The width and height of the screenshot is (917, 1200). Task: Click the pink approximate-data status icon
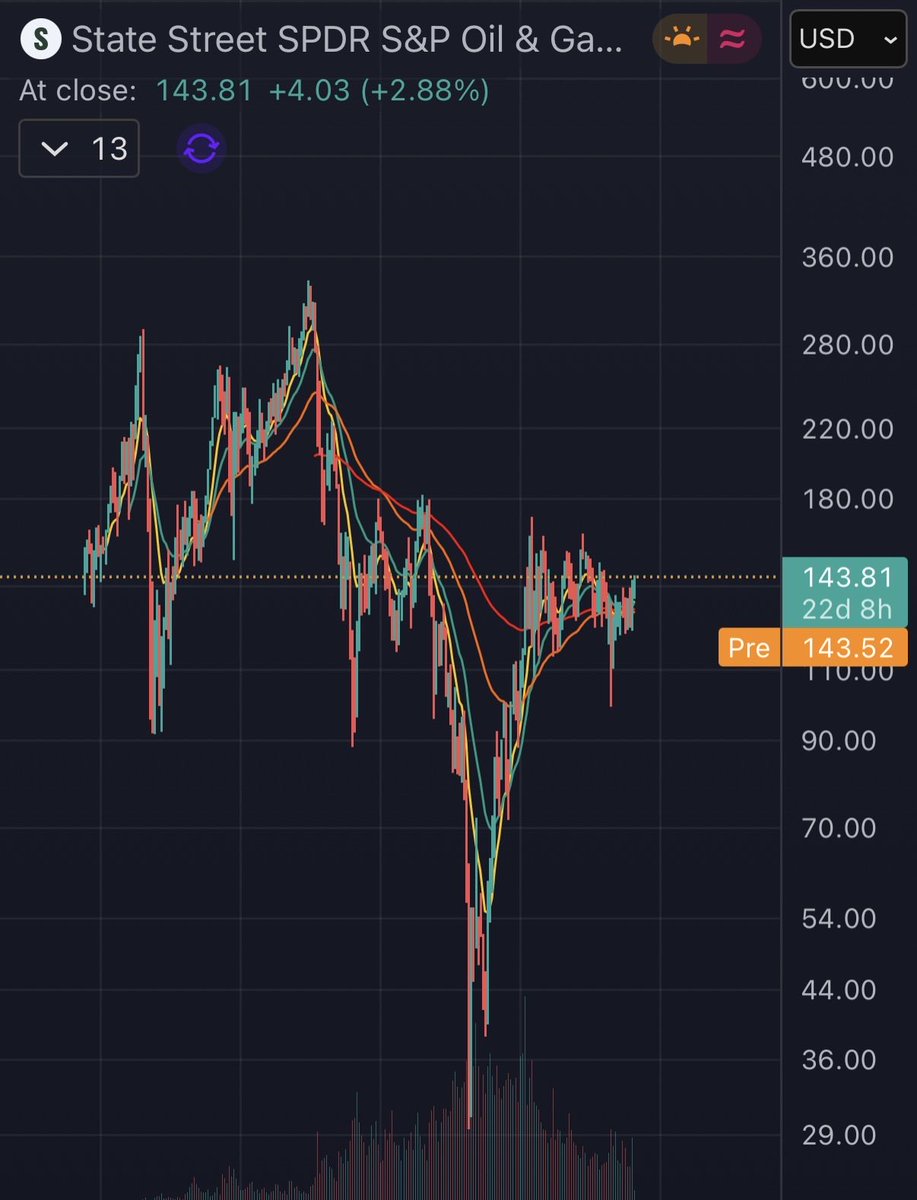(x=734, y=39)
